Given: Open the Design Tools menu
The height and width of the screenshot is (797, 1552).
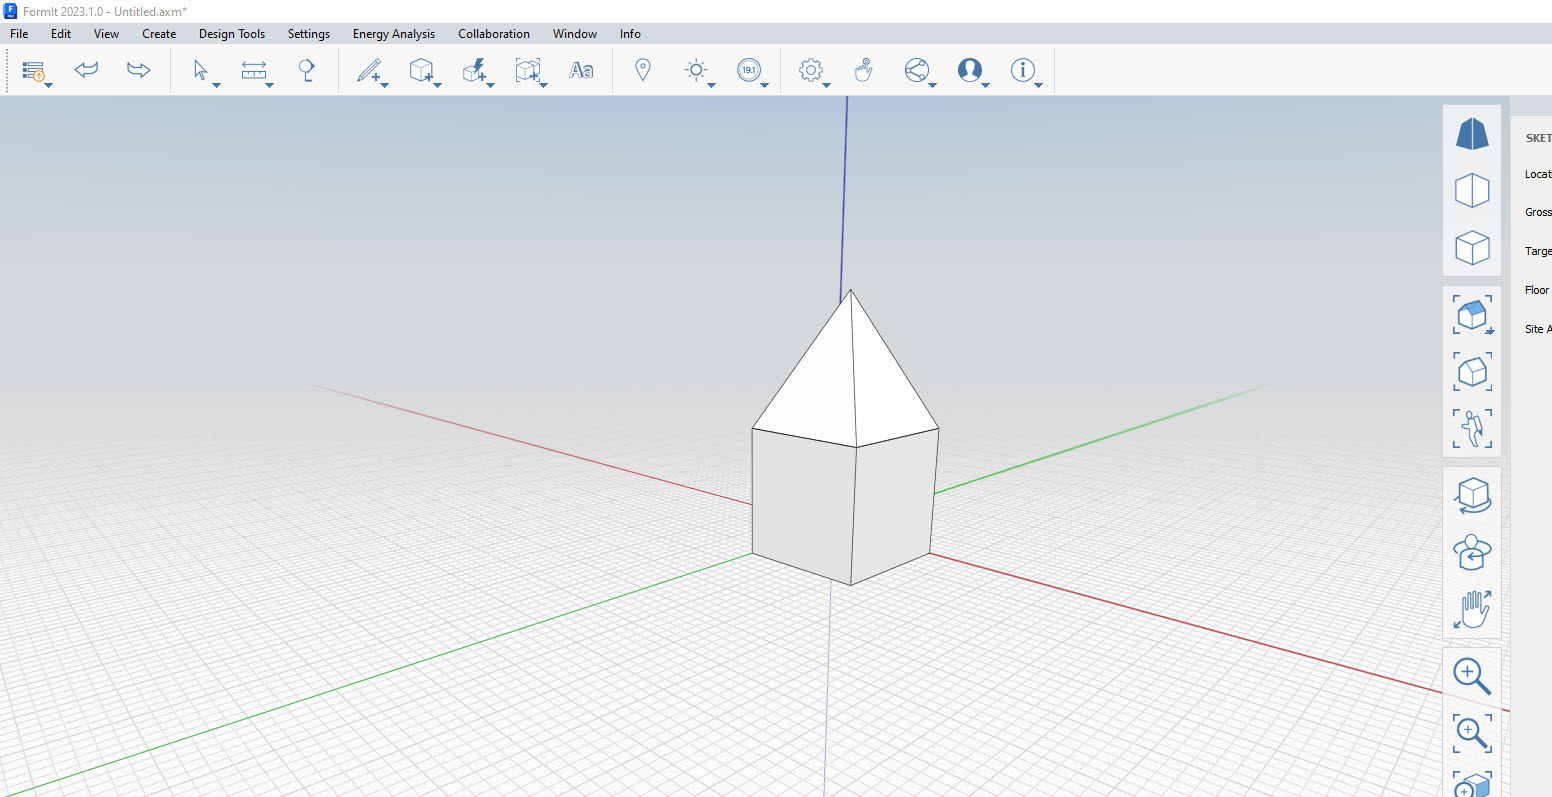Looking at the screenshot, I should [x=232, y=34].
